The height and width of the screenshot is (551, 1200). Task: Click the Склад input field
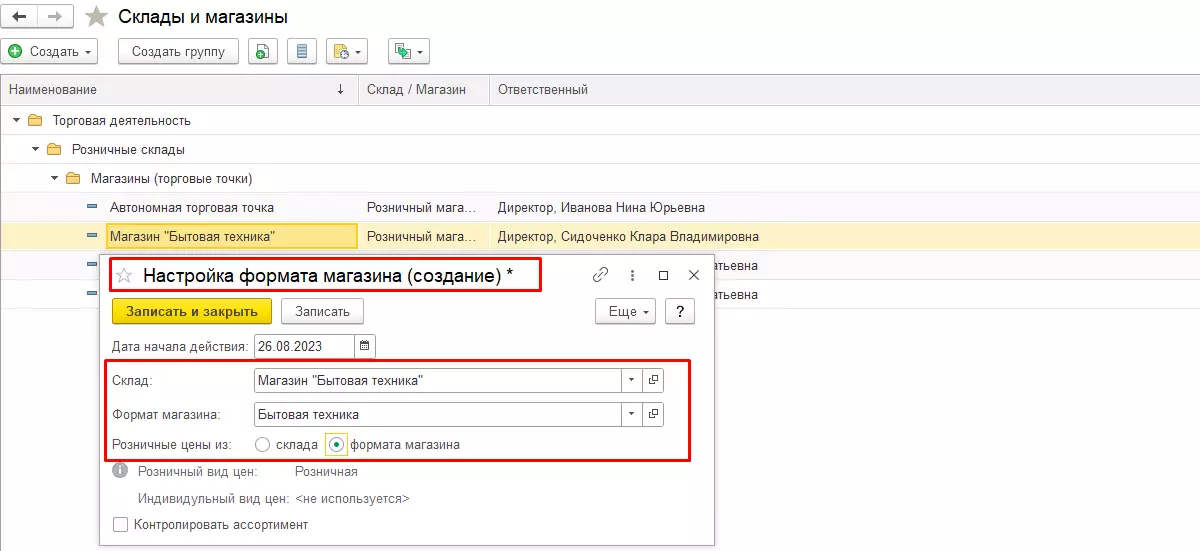point(437,381)
